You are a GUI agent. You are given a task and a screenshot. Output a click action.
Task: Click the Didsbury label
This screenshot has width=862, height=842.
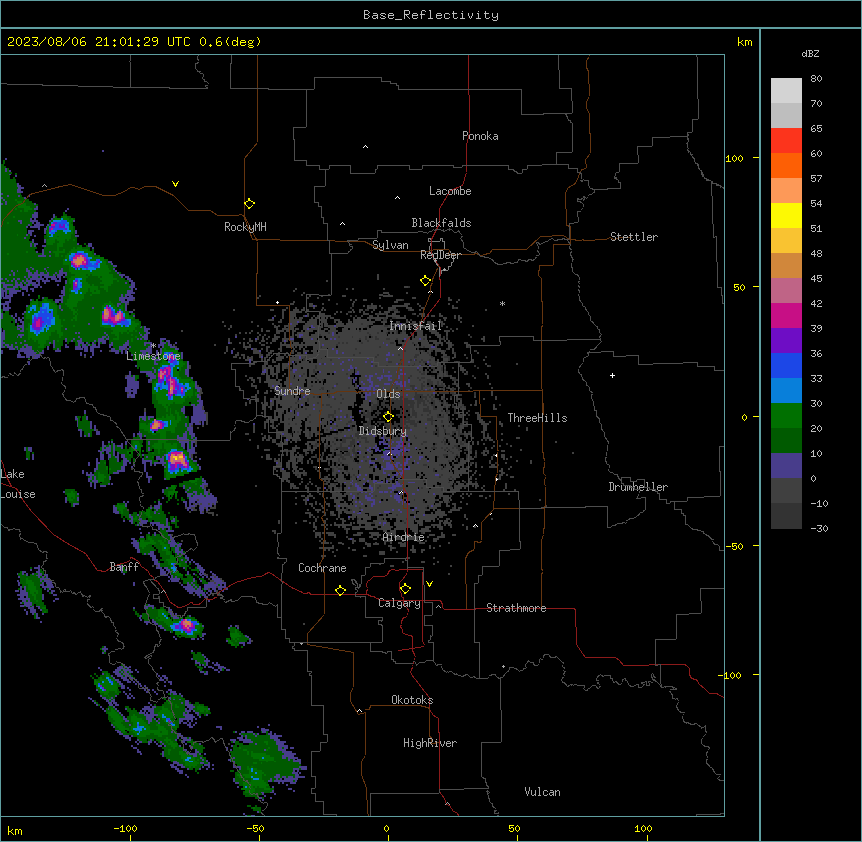[x=383, y=431]
